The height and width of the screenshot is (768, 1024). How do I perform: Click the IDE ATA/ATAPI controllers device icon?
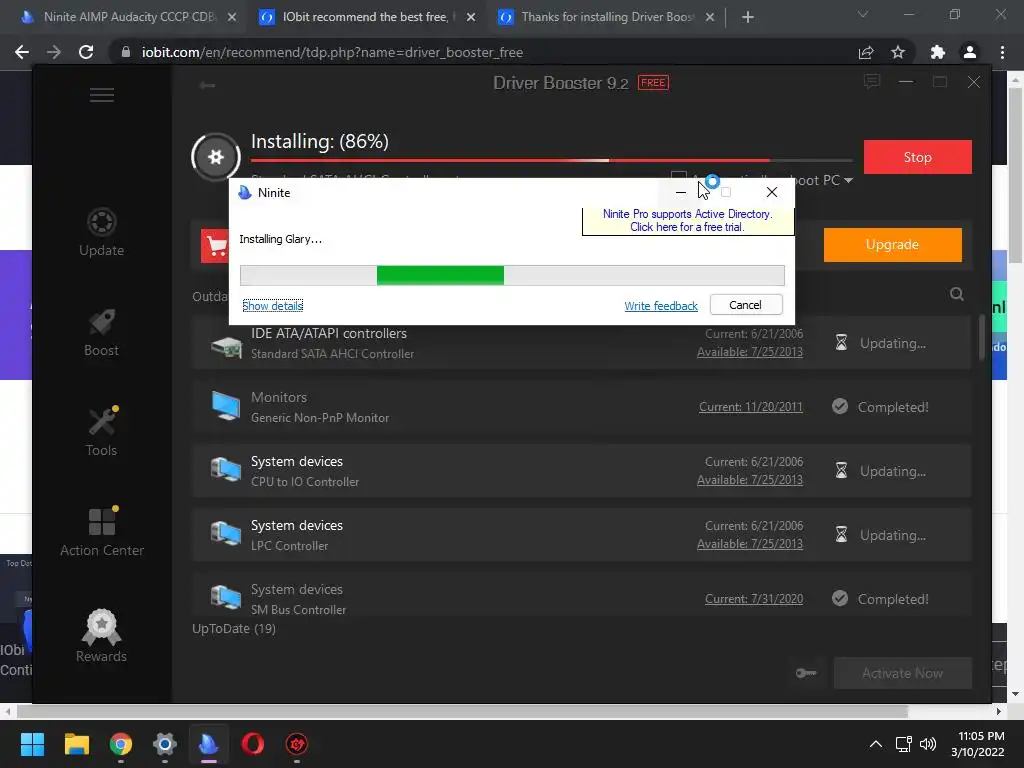(226, 346)
